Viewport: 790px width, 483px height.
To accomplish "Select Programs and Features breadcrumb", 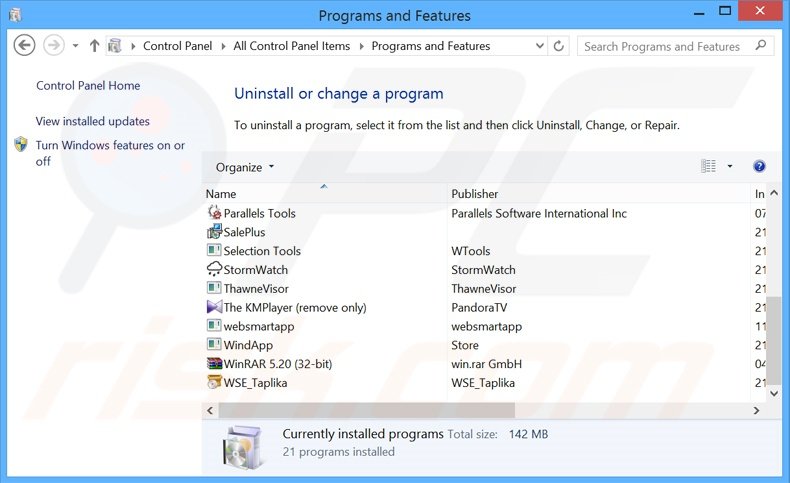I will (431, 46).
